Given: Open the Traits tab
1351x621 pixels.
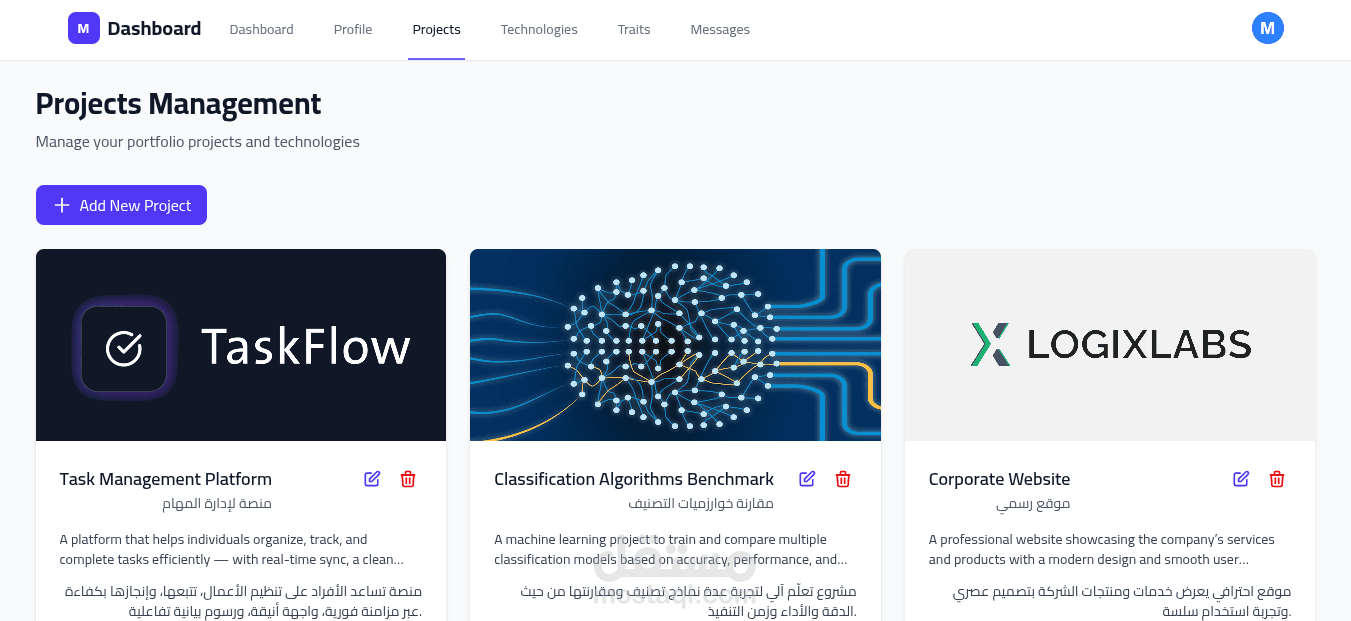Looking at the screenshot, I should tap(634, 30).
